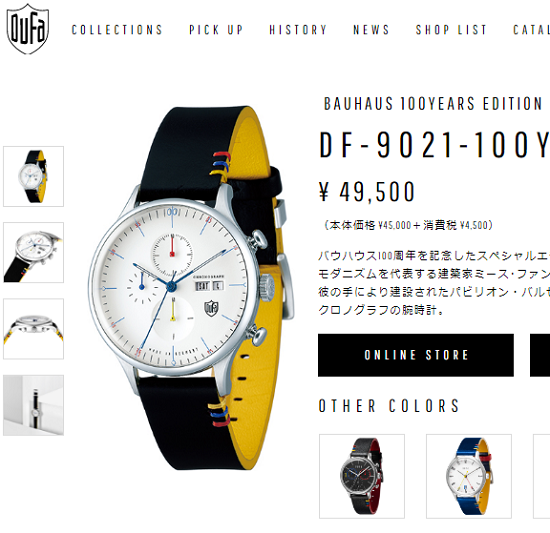550x533 pixels.
Task: Select second thumbnail showing angled watch view
Action: click(33, 252)
